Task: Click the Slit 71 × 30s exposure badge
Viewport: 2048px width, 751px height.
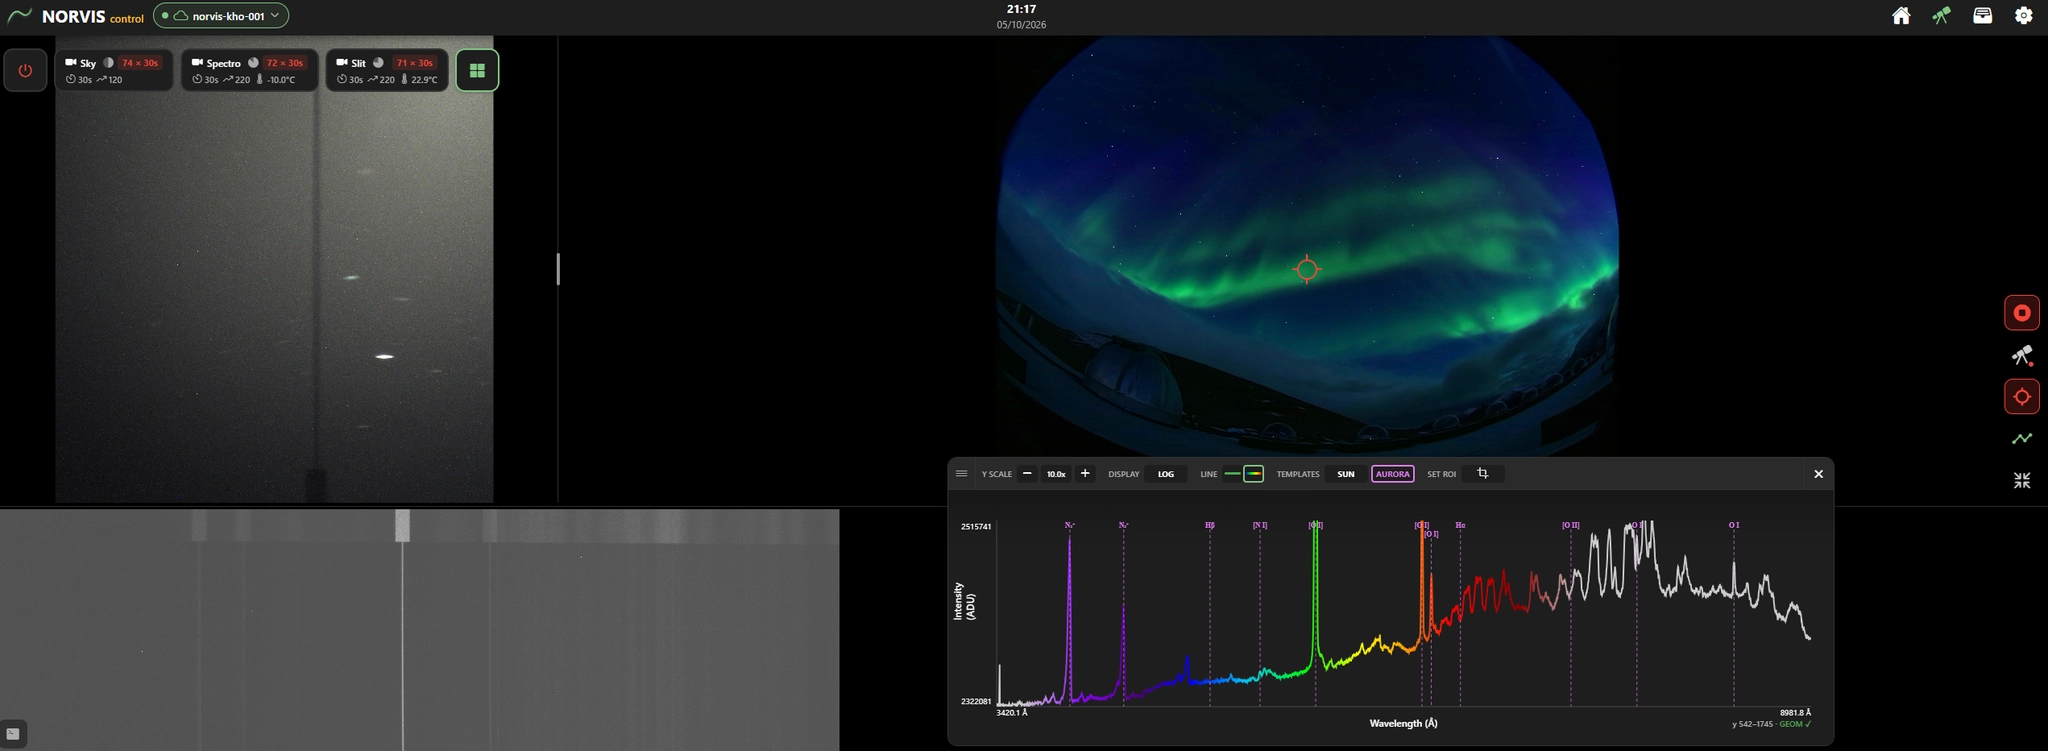Action: 414,63
